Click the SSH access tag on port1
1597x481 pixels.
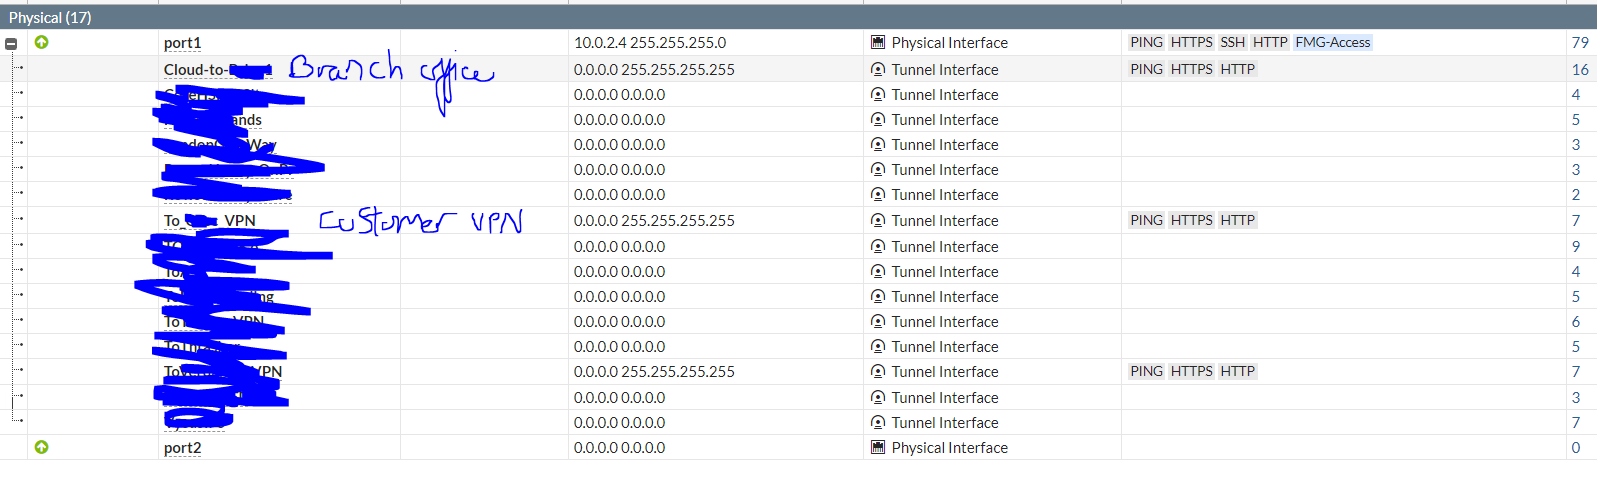[x=1232, y=42]
